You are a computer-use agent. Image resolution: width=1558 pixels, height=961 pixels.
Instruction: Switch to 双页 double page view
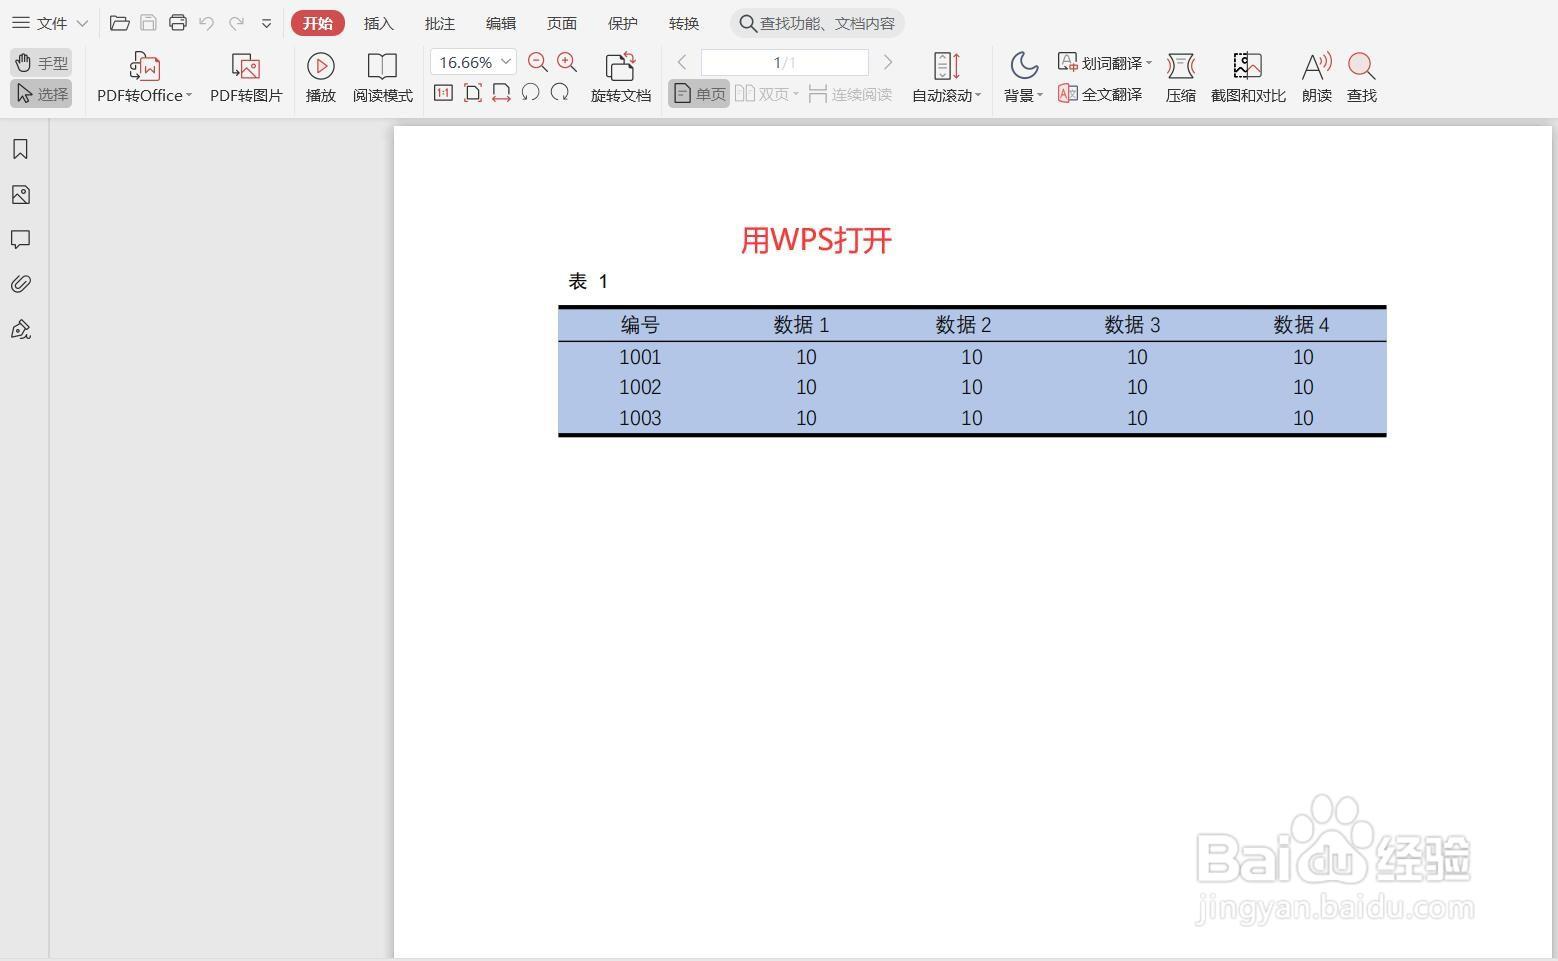pos(767,94)
